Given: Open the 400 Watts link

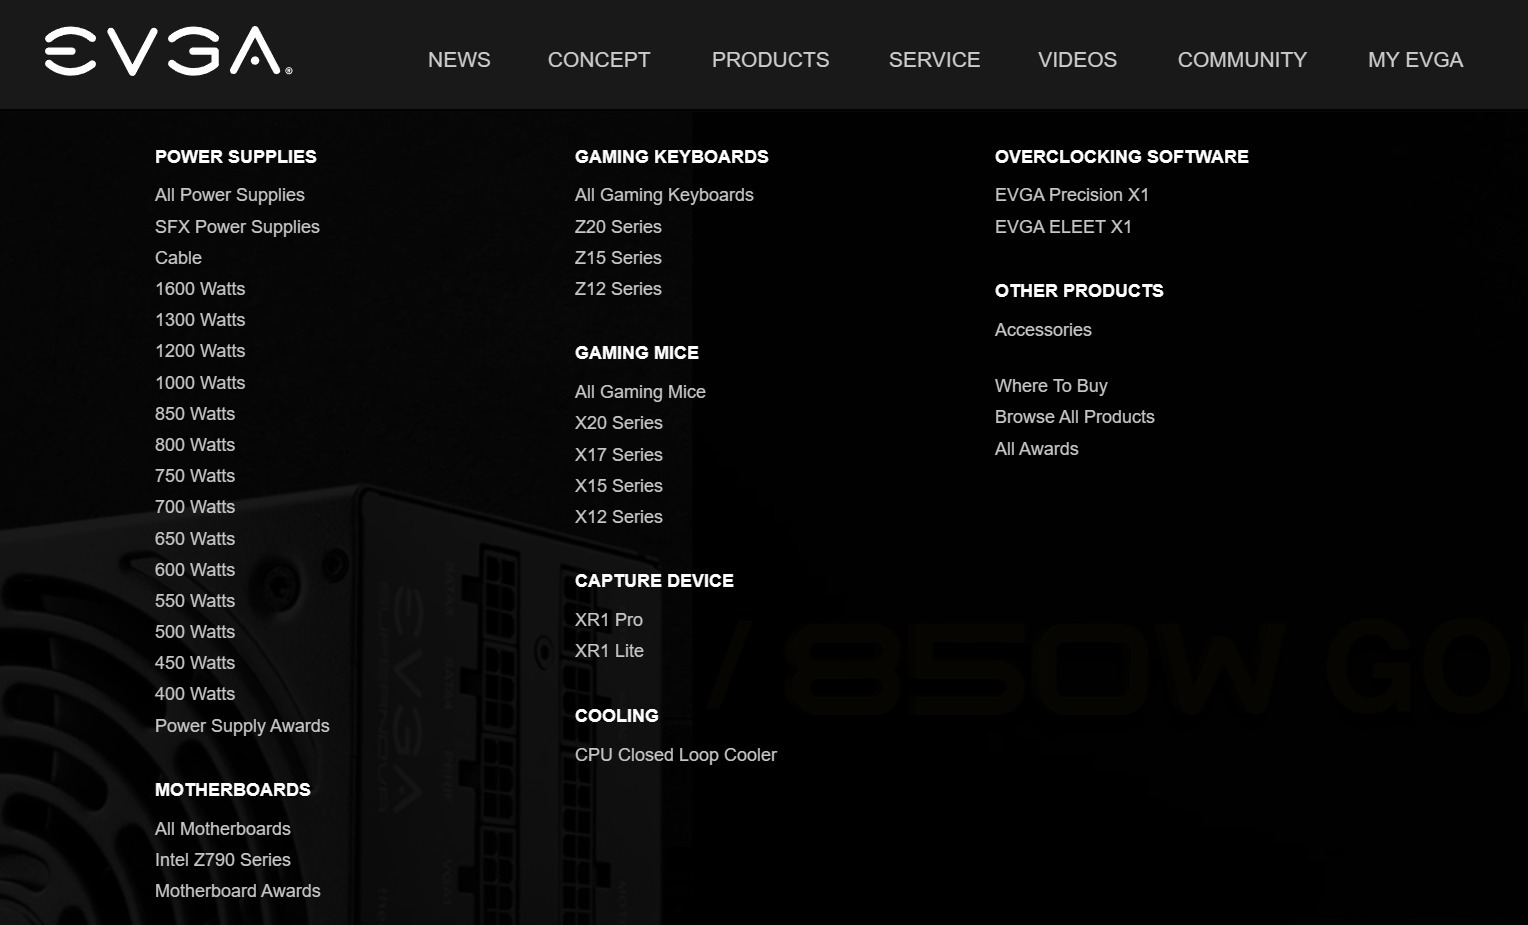Looking at the screenshot, I should click(x=195, y=694).
